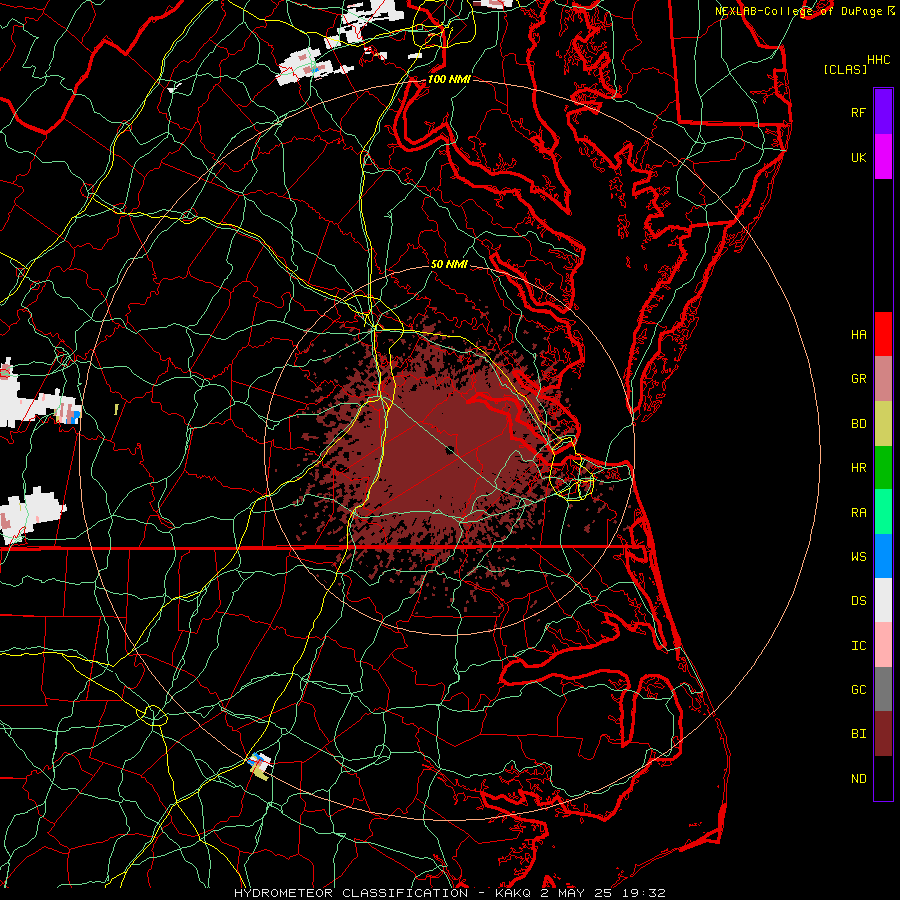The image size is (900, 900).
Task: Click the DS legend label
Action: [858, 601]
